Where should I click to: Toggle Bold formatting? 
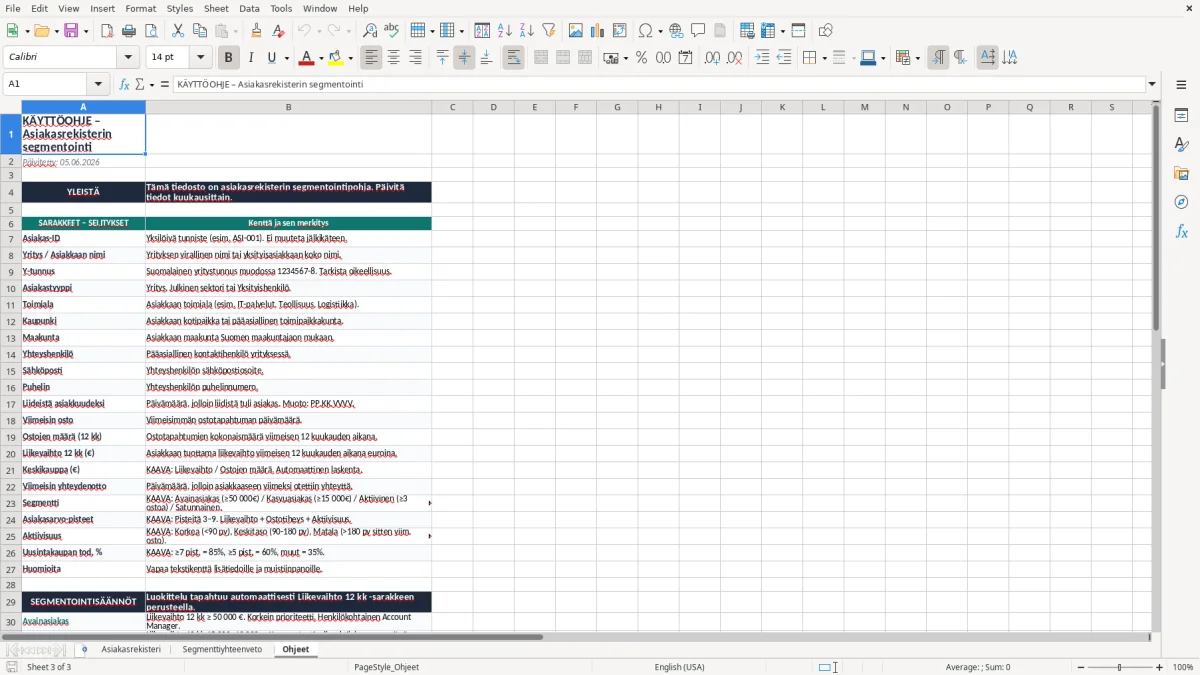228,58
